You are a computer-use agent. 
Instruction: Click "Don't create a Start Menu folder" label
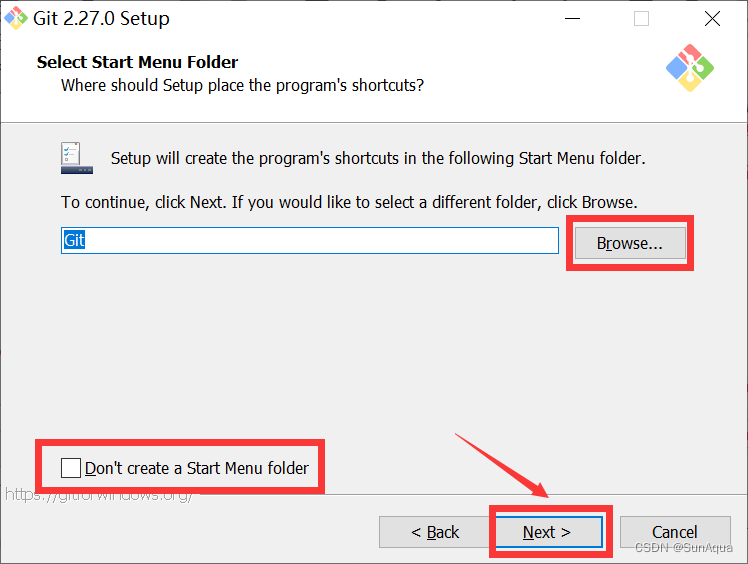[197, 468]
